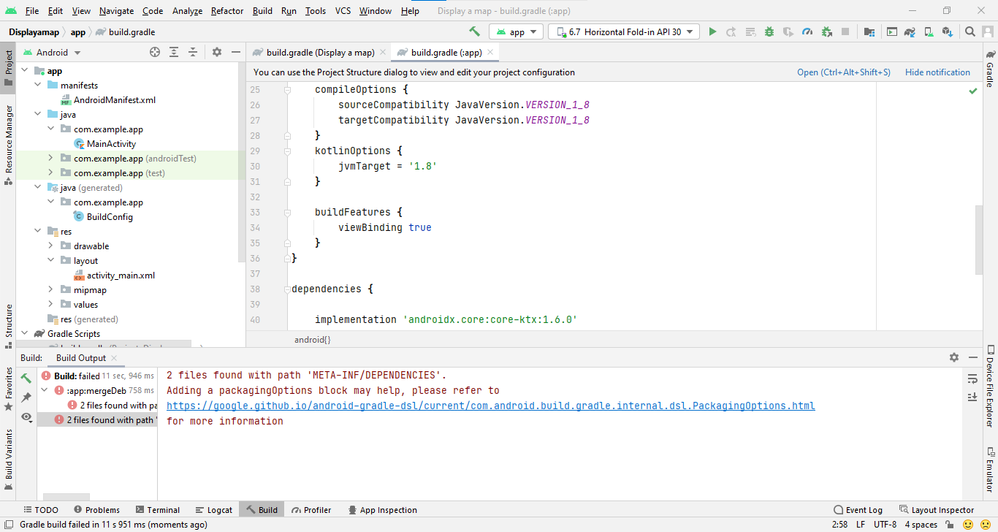This screenshot has width=998, height=532.
Task: Click the Hide notification link
Action: point(937,72)
